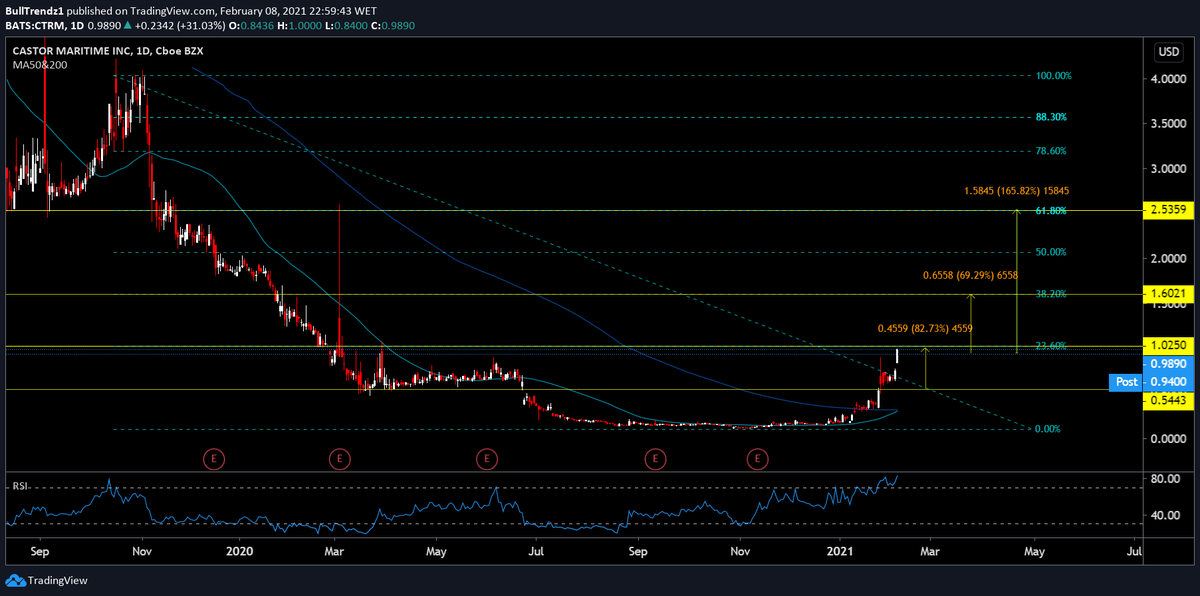The image size is (1200, 596).
Task: Select the RSI pane label
Action: pos(19,486)
